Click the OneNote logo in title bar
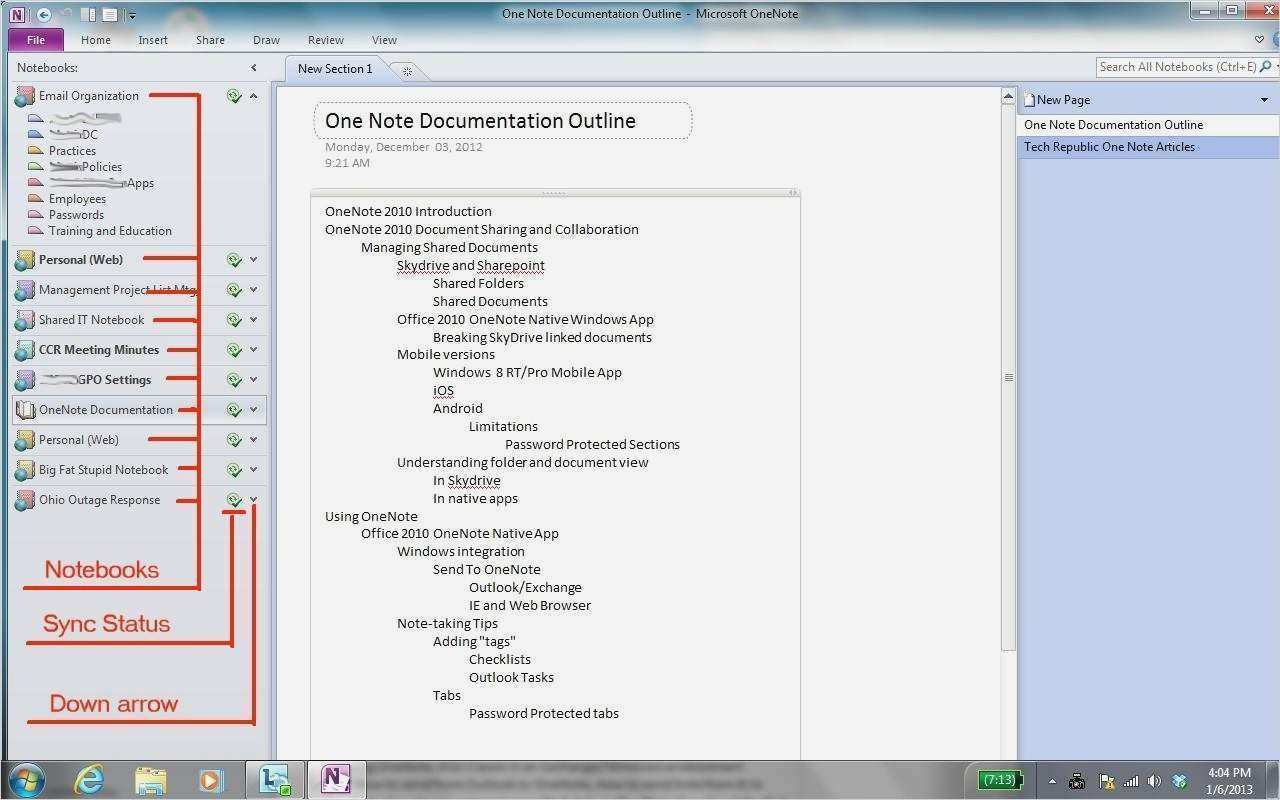This screenshot has width=1280, height=800. click(x=17, y=15)
